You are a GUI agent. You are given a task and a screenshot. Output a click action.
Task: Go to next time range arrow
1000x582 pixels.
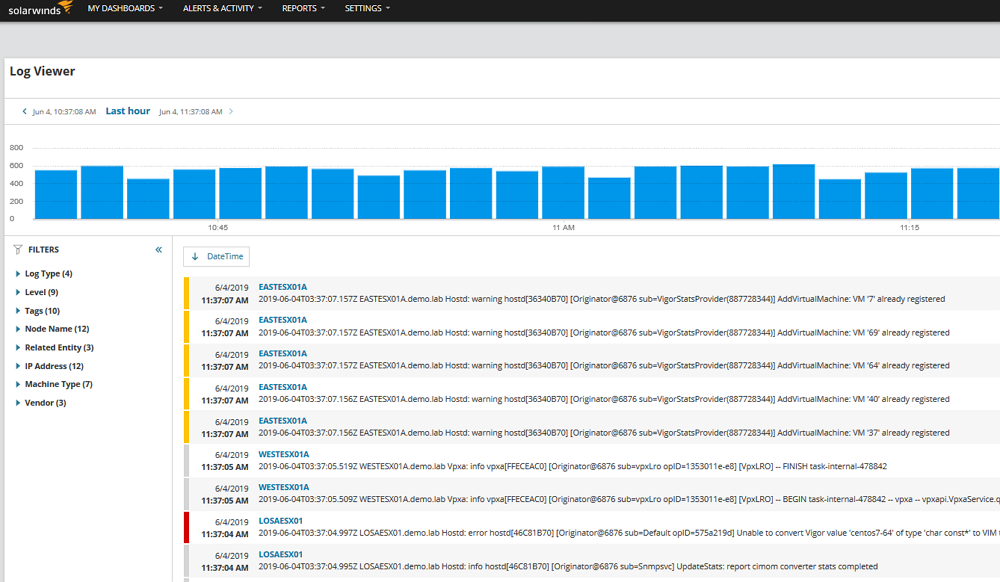pyautogui.click(x=231, y=112)
